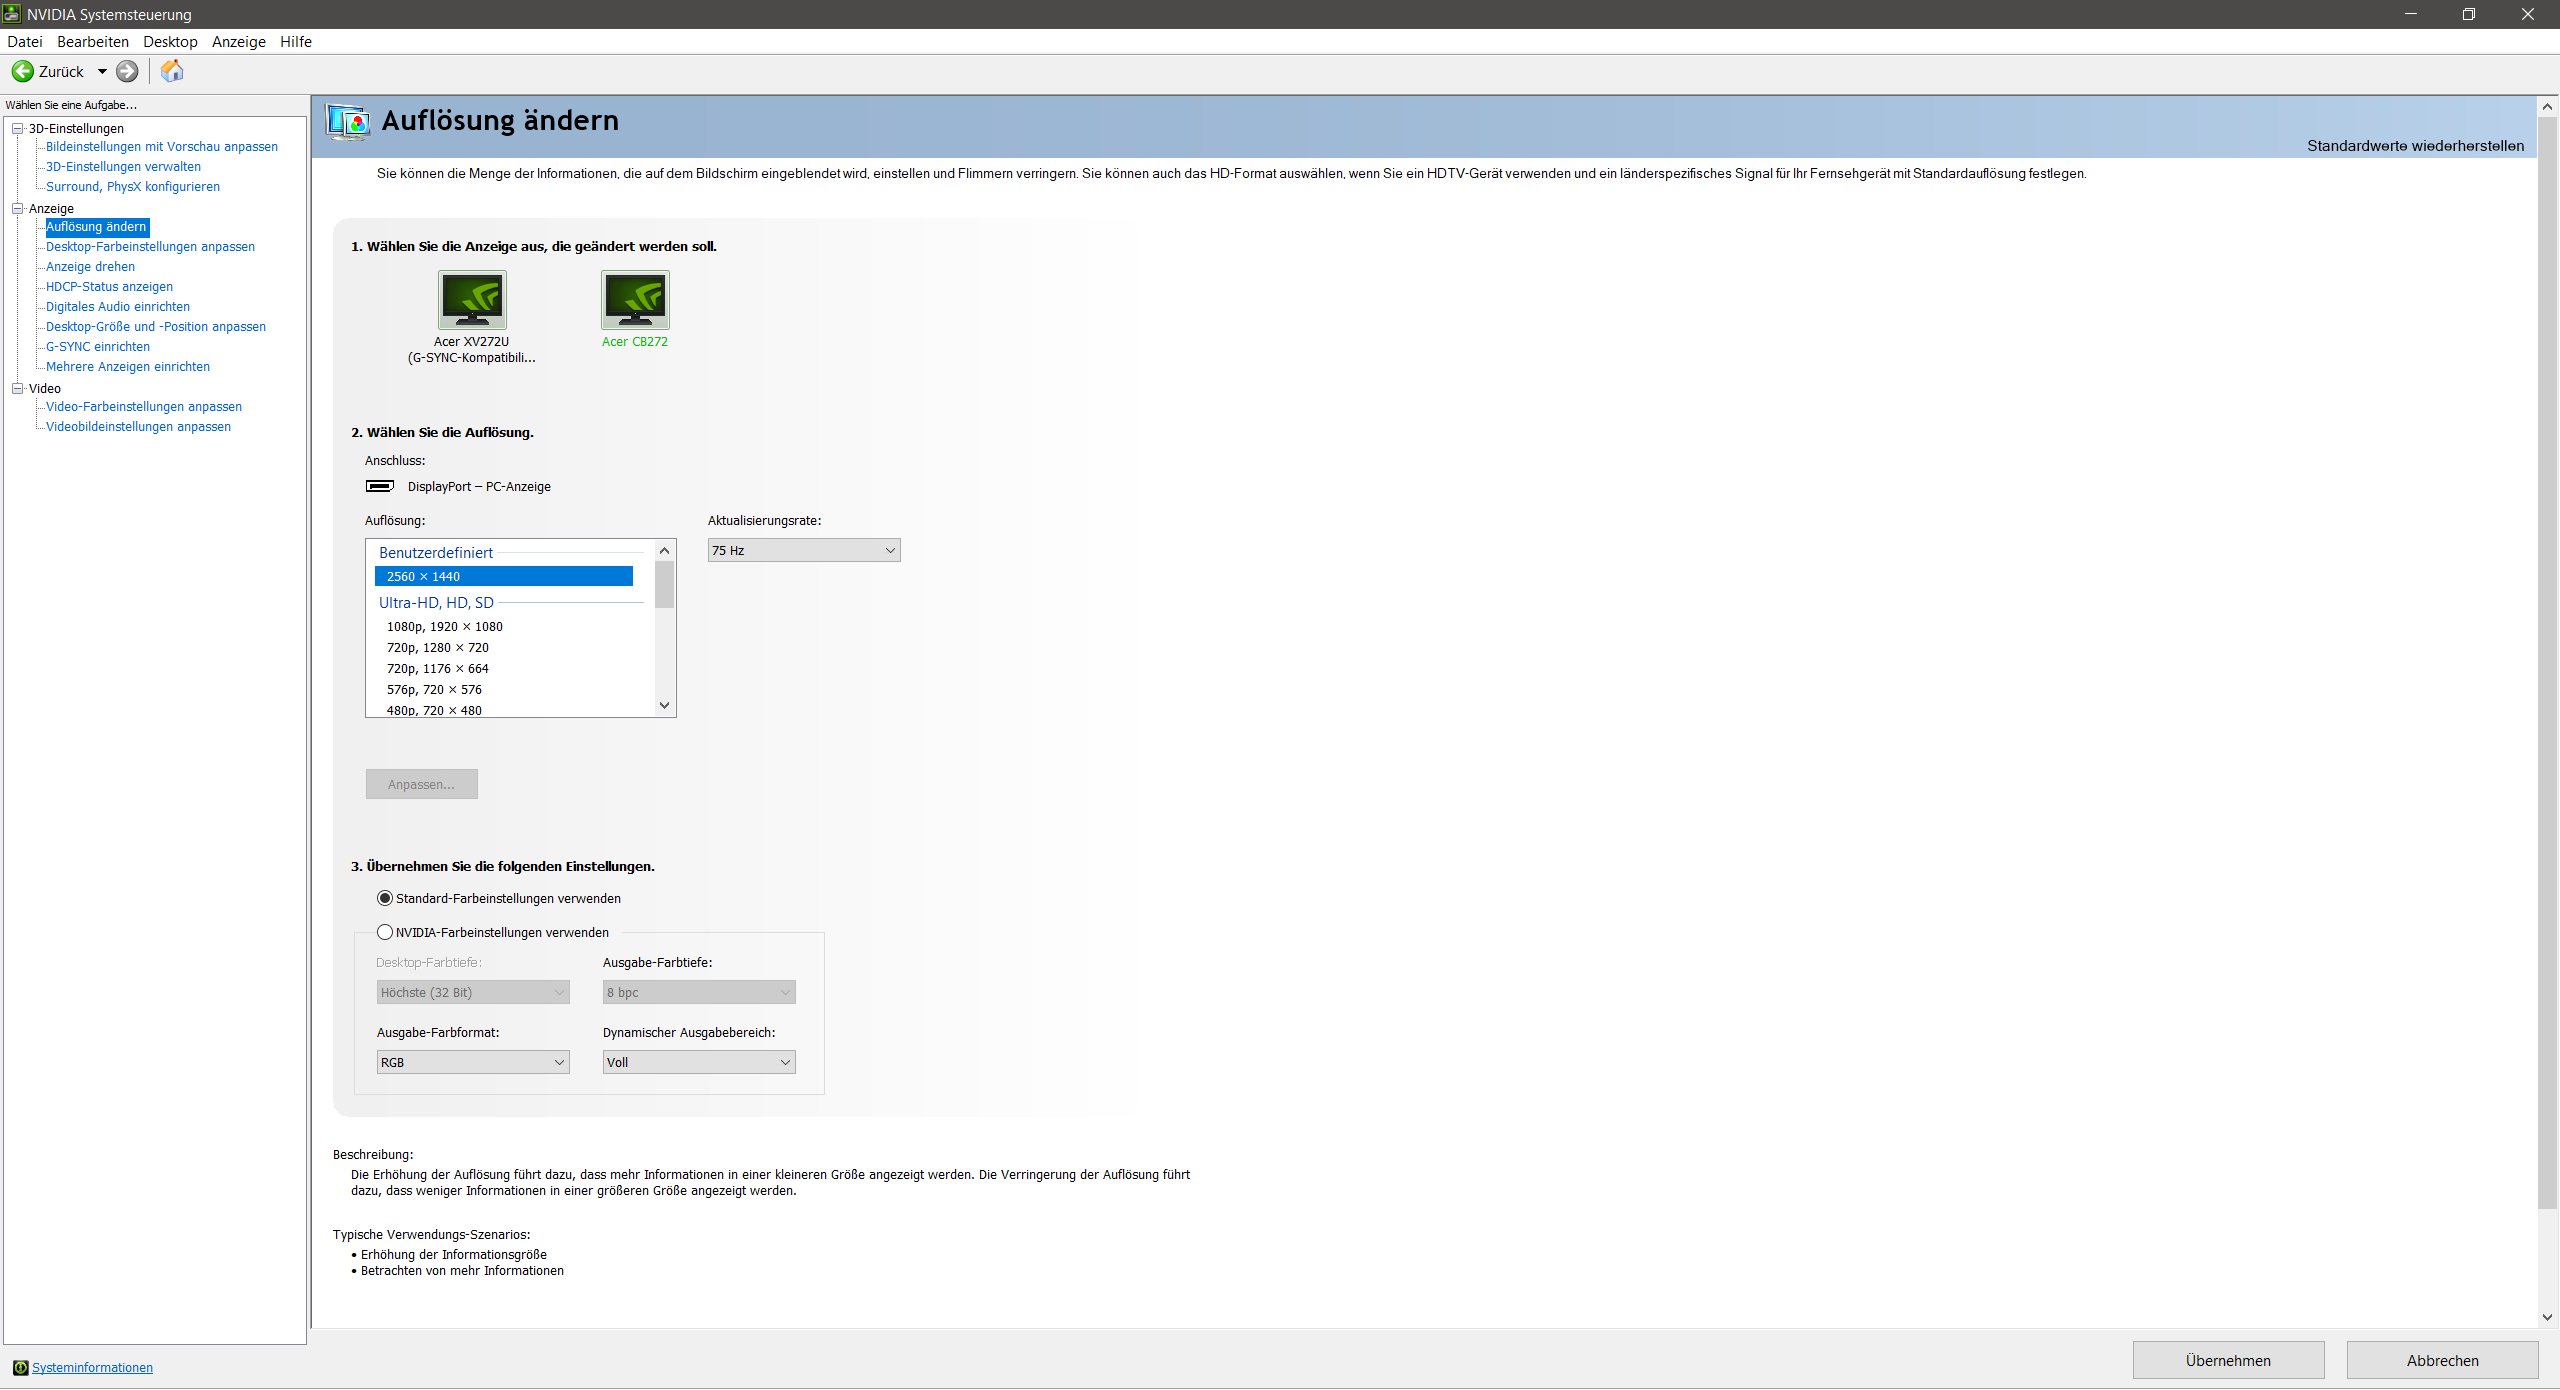Click the Systeminformationen icon at bottom left

(20, 1367)
